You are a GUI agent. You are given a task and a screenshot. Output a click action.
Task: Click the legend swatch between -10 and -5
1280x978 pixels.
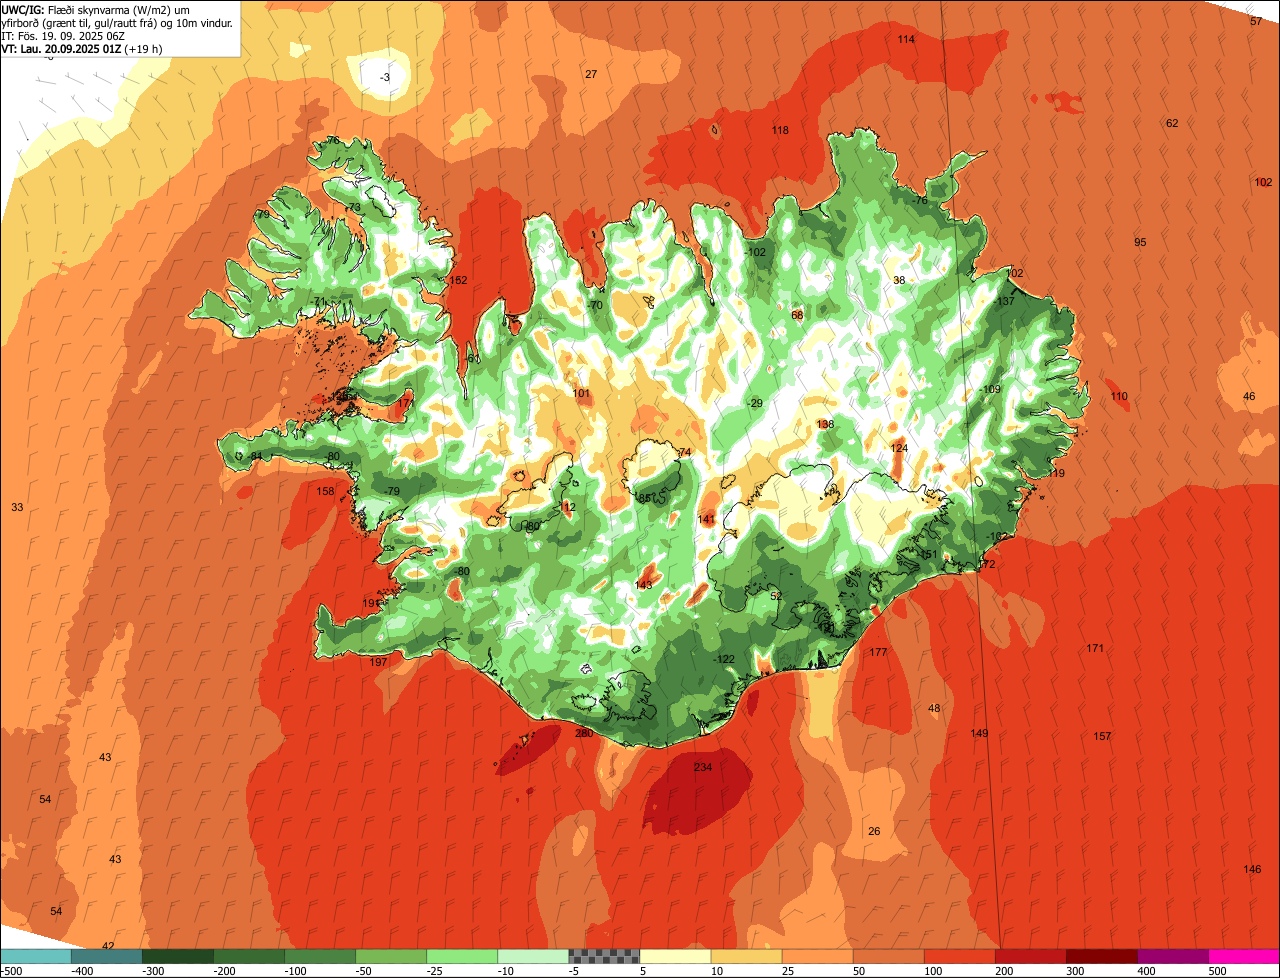[533, 956]
